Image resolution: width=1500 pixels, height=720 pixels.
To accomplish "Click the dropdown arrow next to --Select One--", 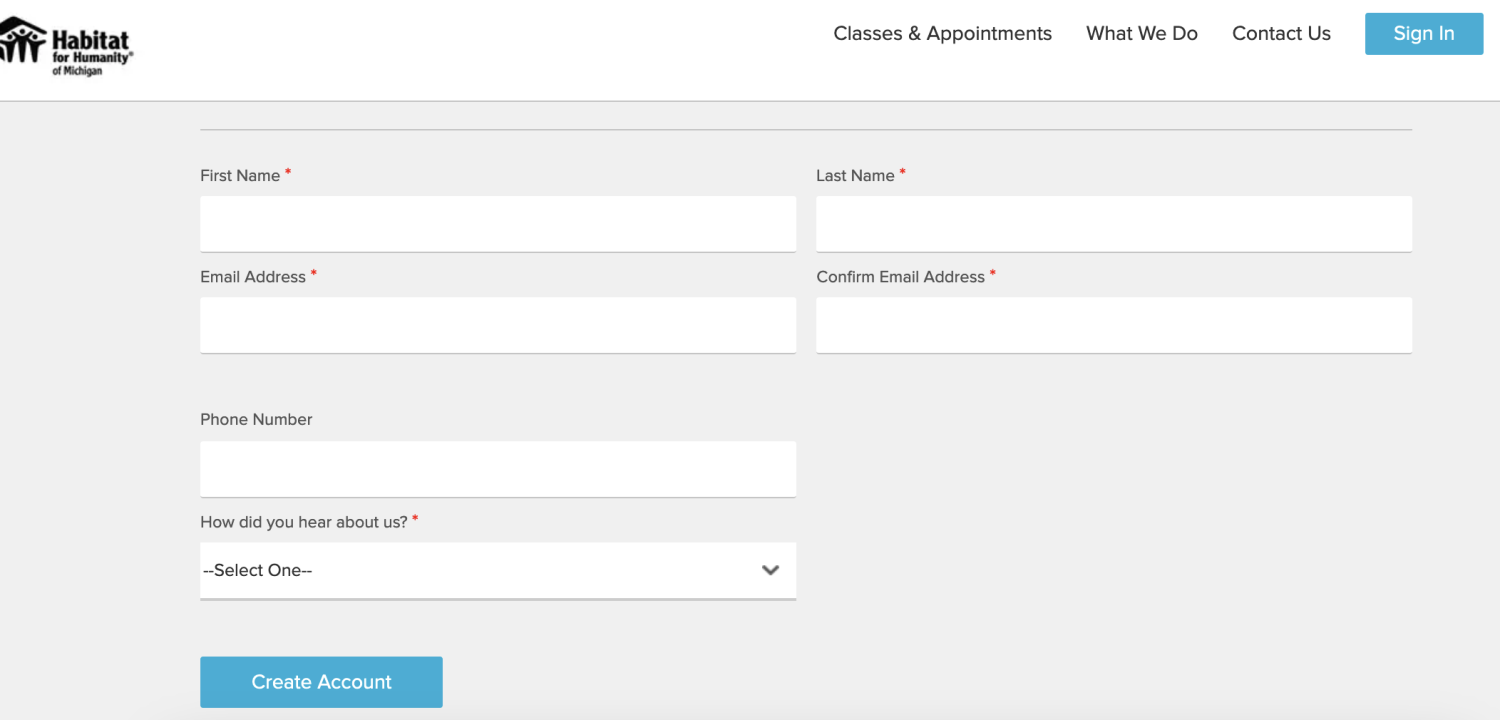I will coord(770,570).
